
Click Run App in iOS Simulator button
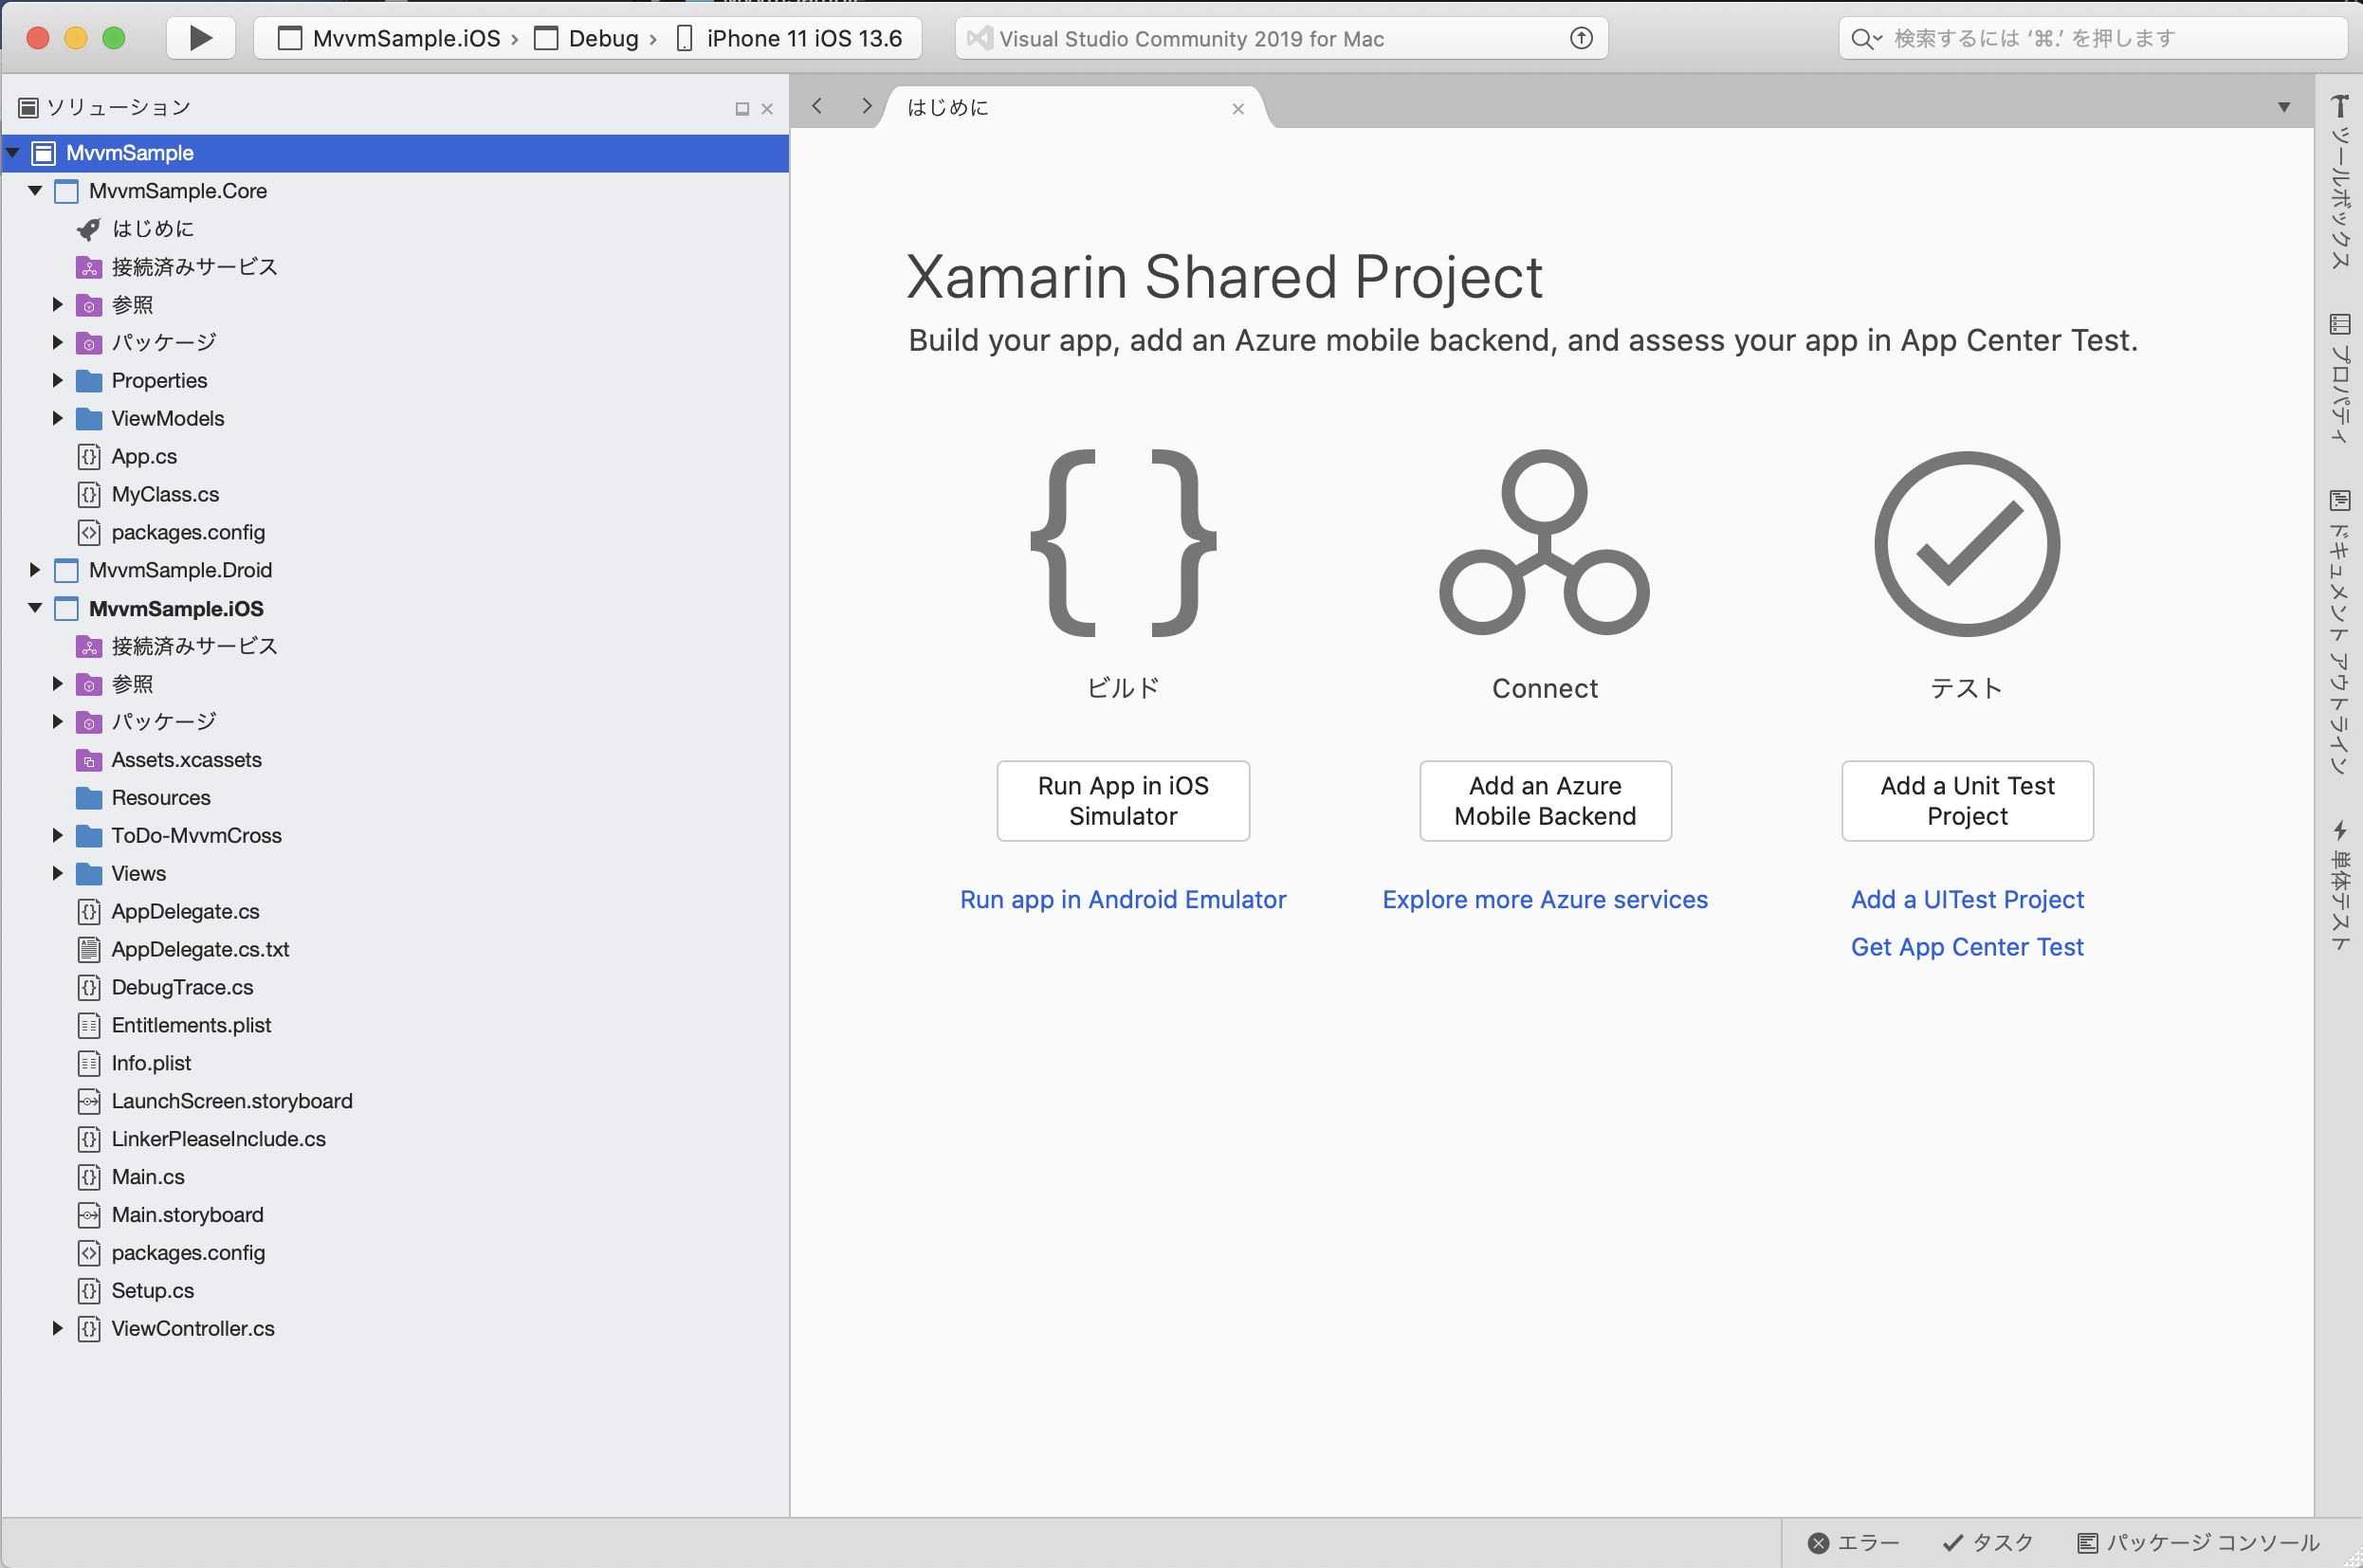click(1122, 800)
